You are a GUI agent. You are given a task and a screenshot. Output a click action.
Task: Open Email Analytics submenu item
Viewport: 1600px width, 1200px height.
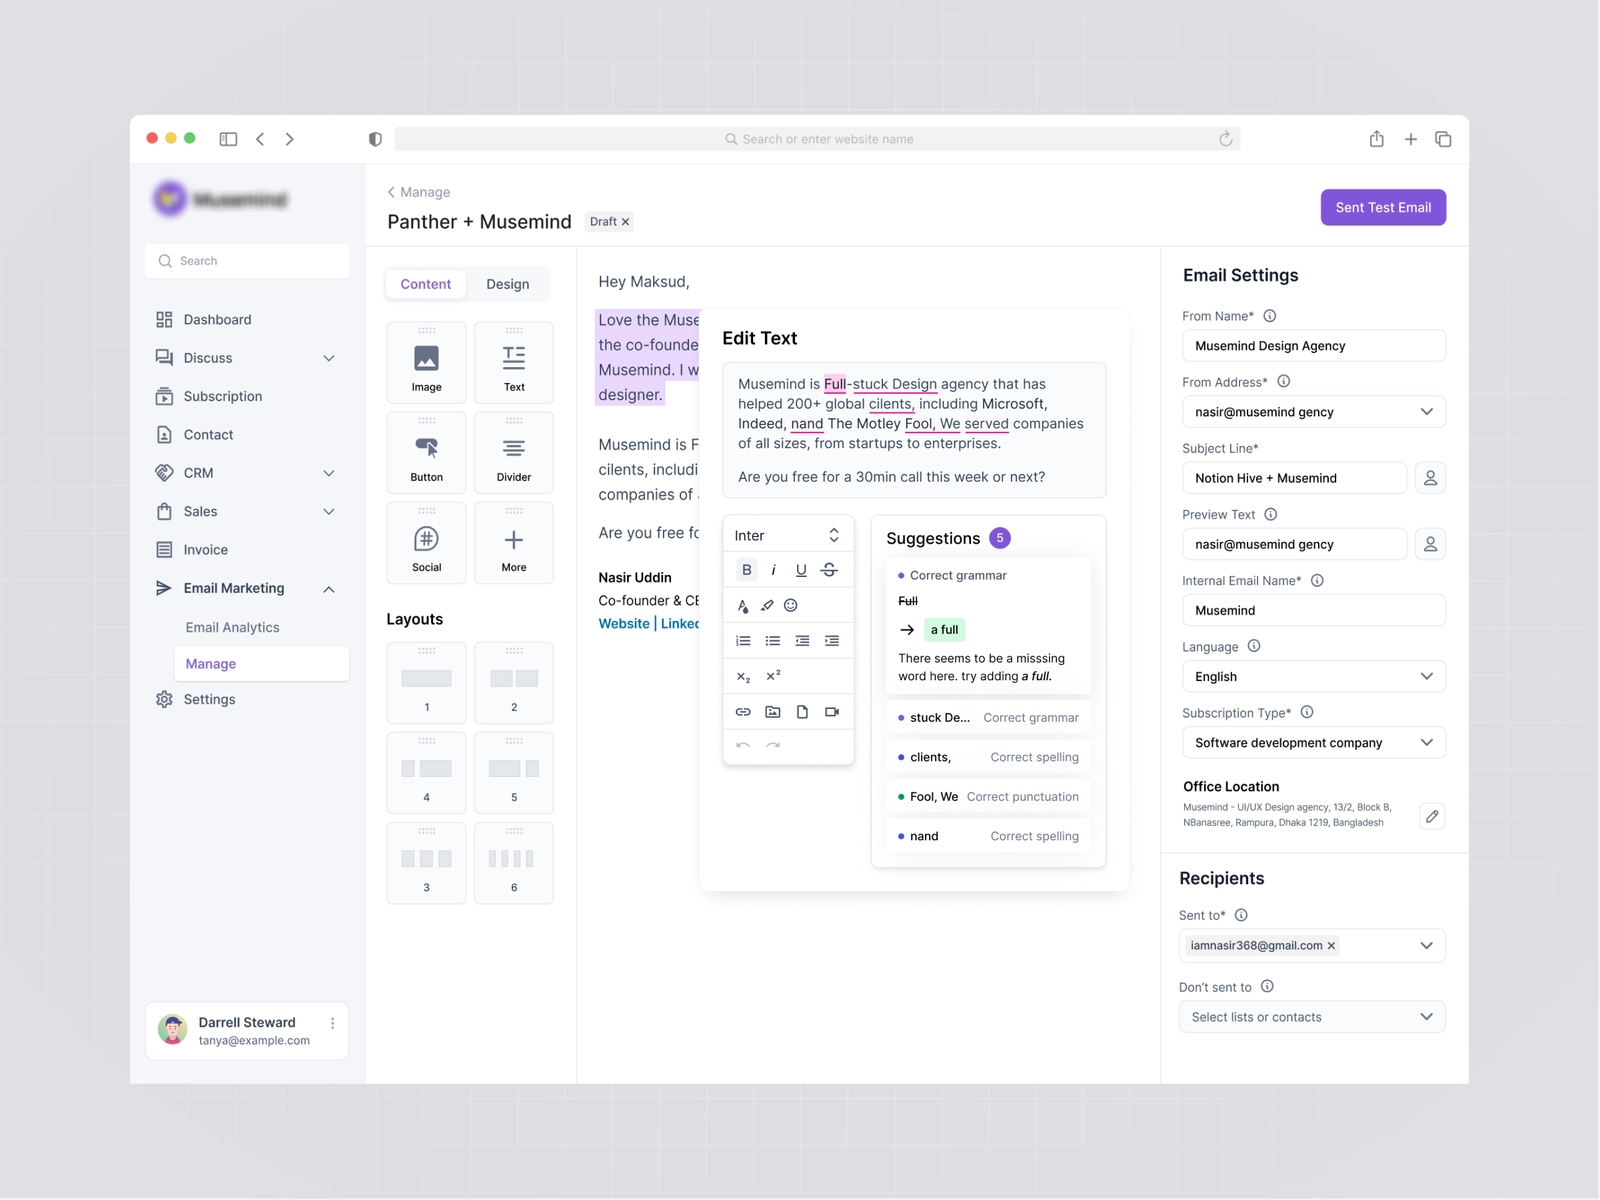232,628
